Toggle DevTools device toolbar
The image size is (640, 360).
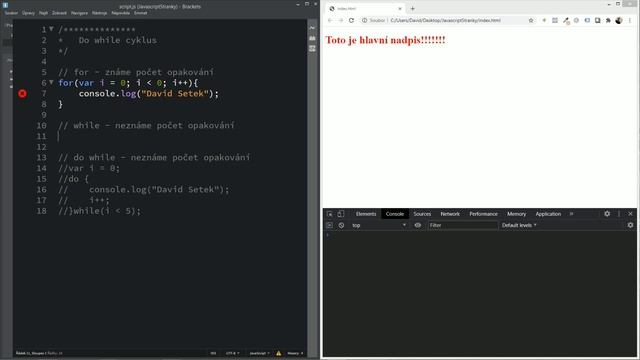(x=341, y=214)
